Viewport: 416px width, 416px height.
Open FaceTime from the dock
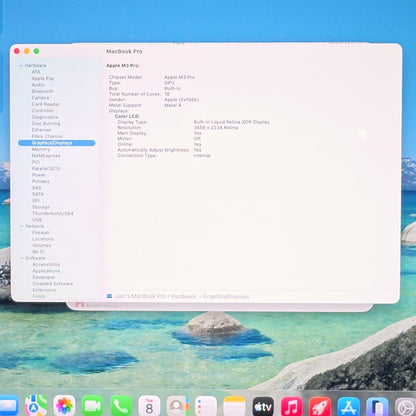(92, 406)
